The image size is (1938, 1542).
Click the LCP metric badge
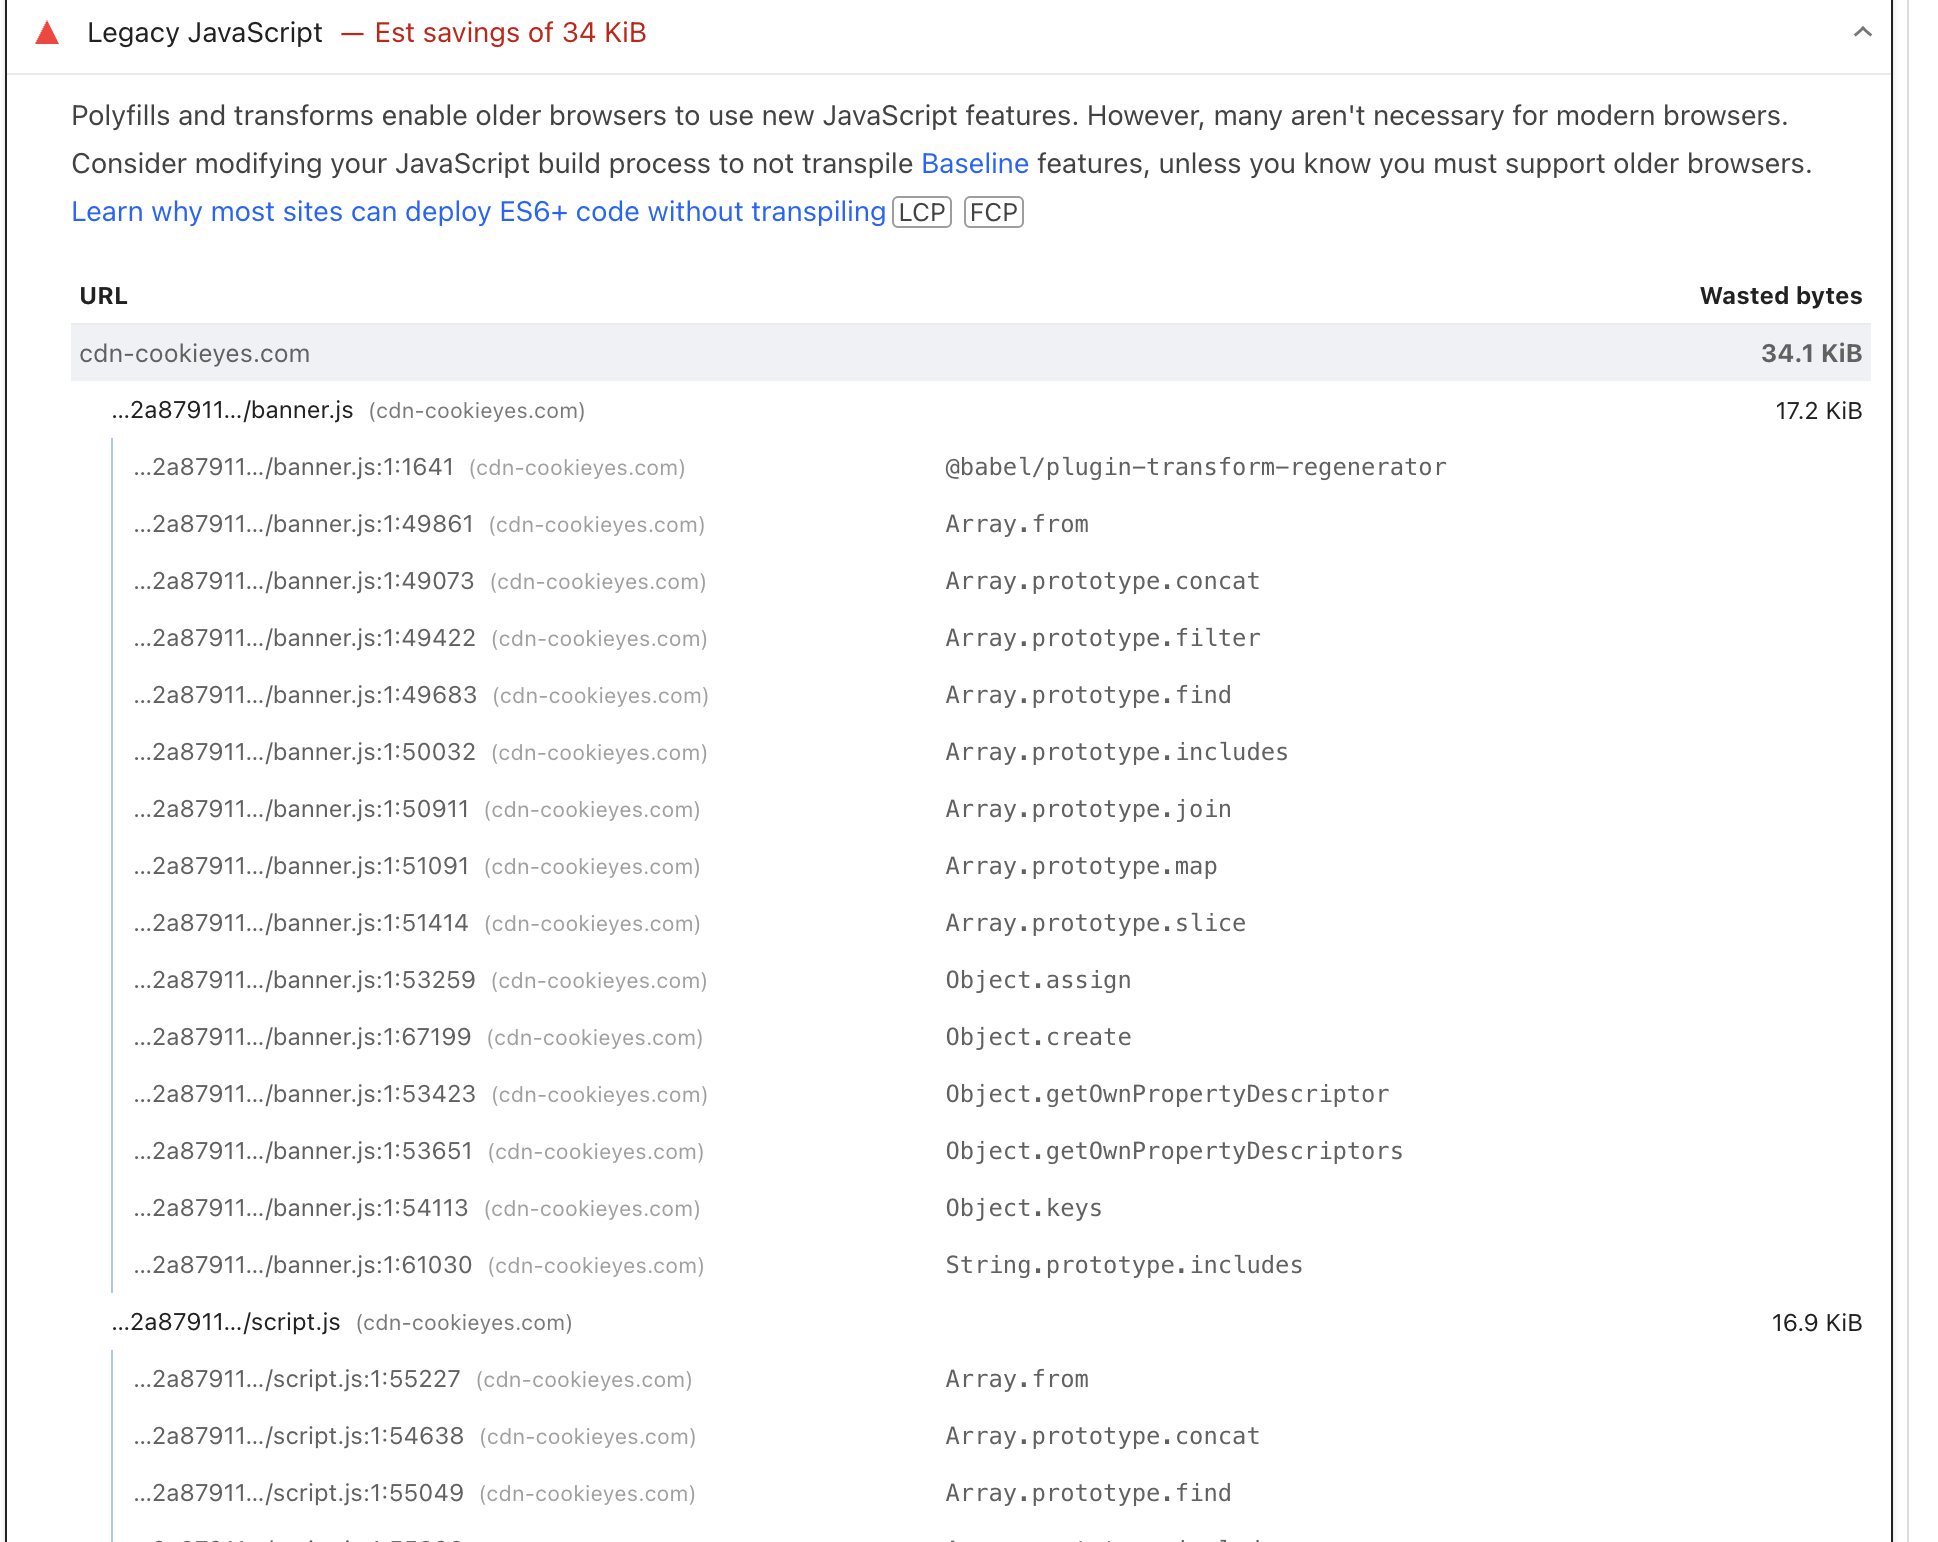[x=921, y=212]
